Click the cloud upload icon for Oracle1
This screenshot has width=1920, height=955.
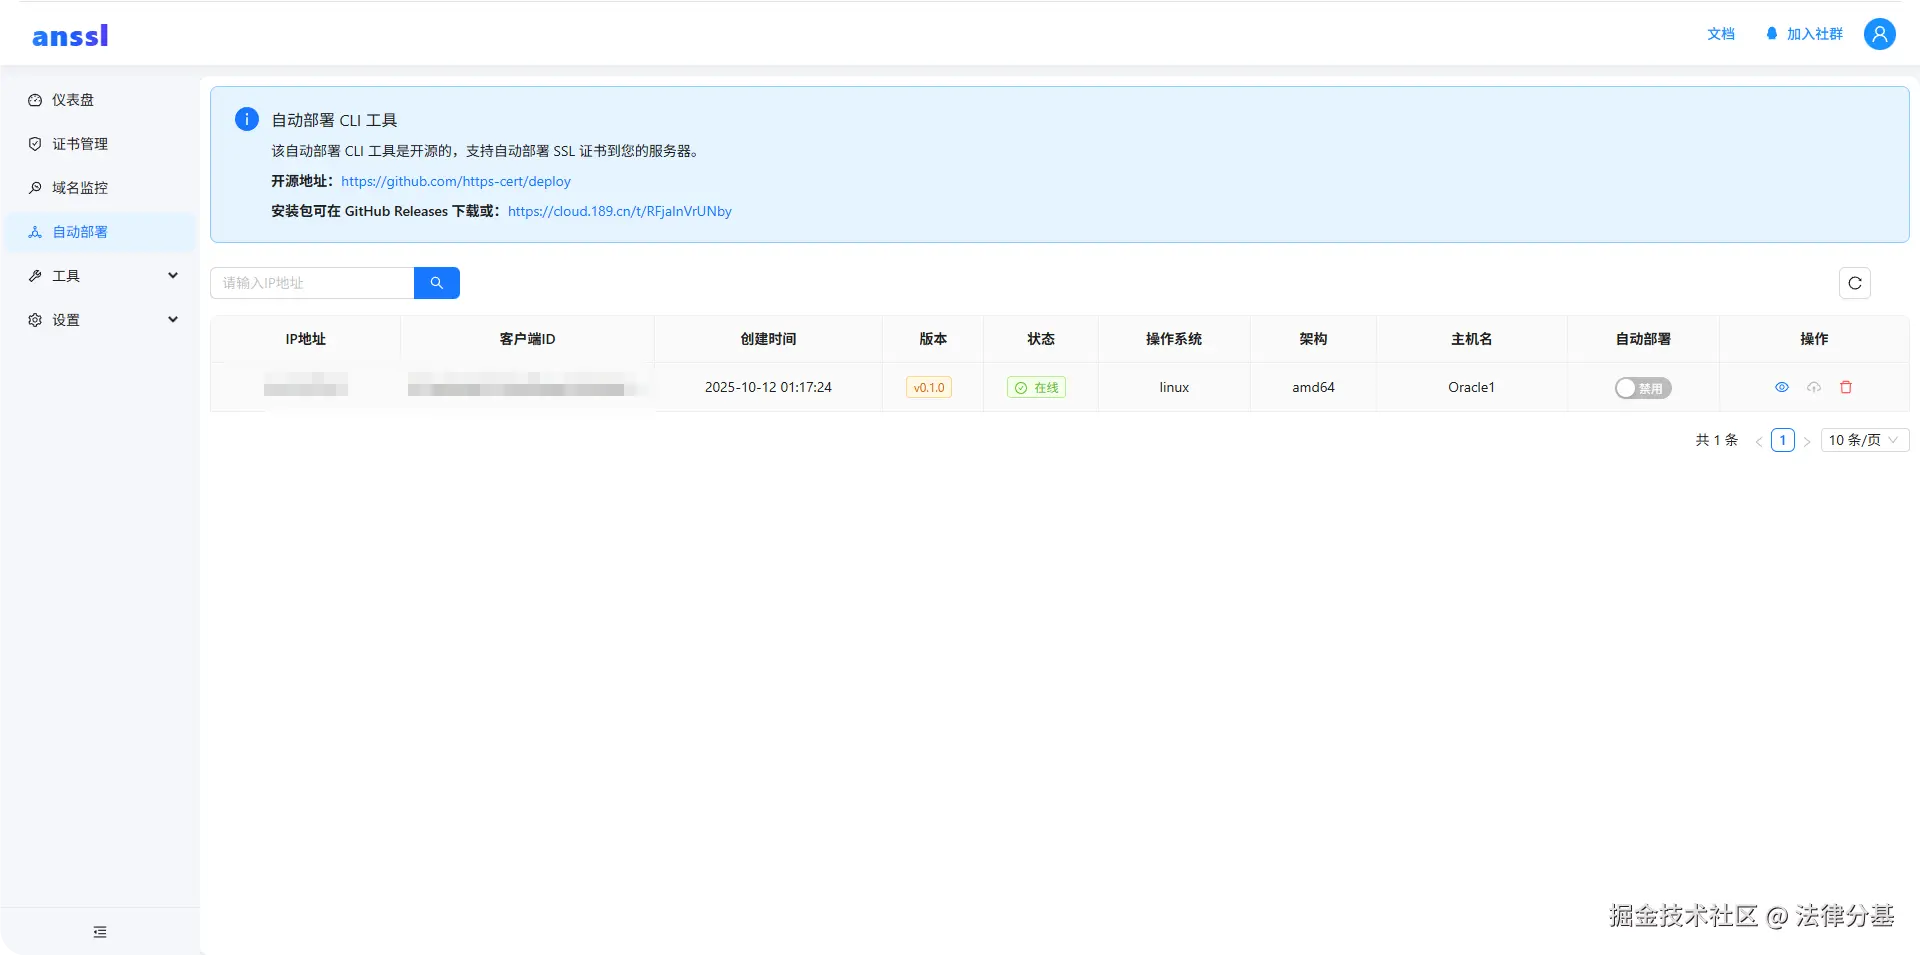point(1814,387)
